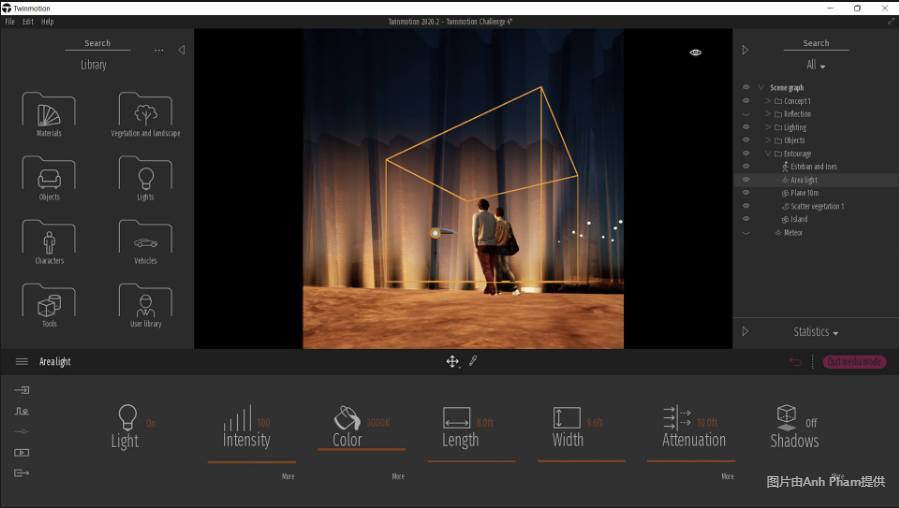Open the Characters library folder

[49, 241]
